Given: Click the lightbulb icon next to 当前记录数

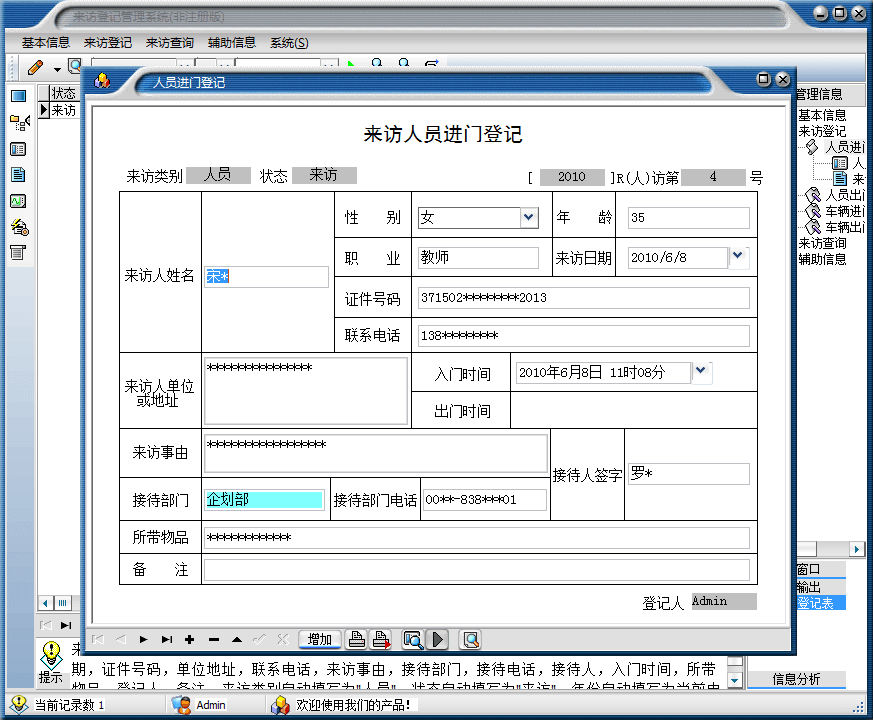Looking at the screenshot, I should [19, 704].
